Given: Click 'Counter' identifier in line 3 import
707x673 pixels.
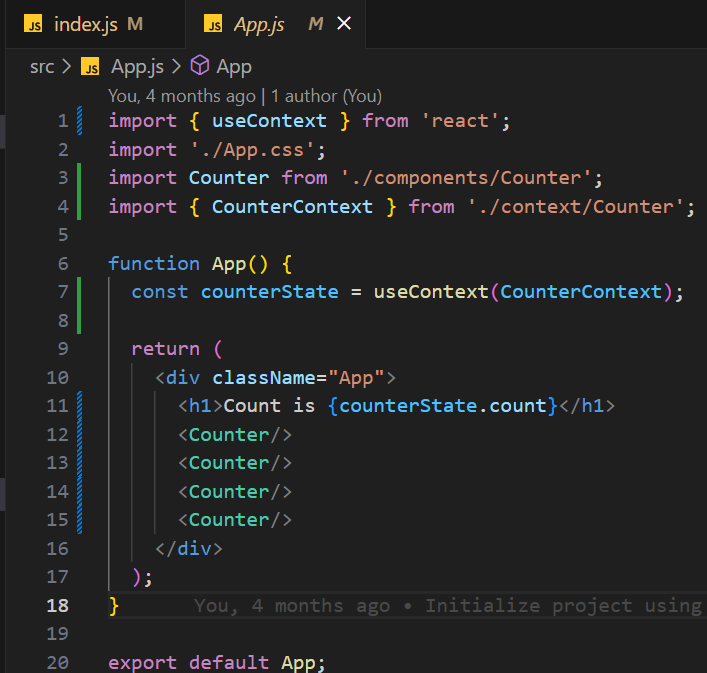Looking at the screenshot, I should pyautogui.click(x=229, y=178).
